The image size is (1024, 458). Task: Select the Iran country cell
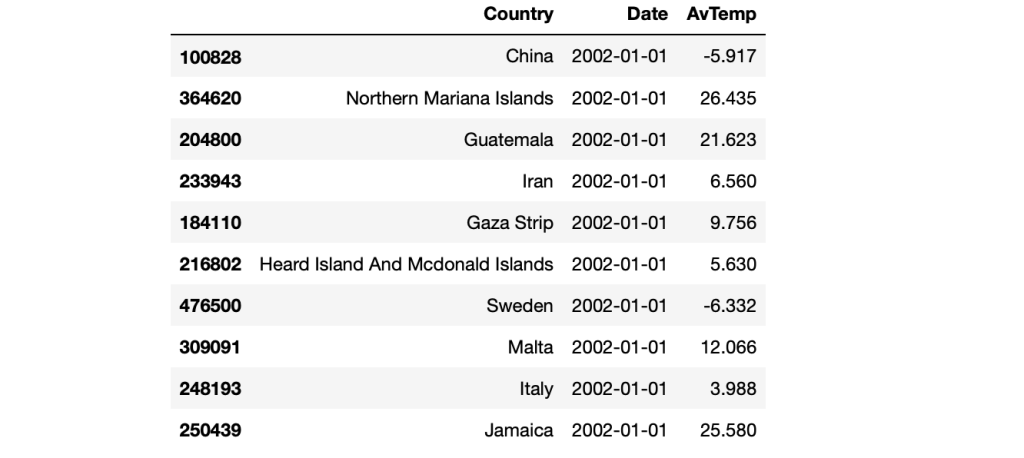click(x=537, y=182)
